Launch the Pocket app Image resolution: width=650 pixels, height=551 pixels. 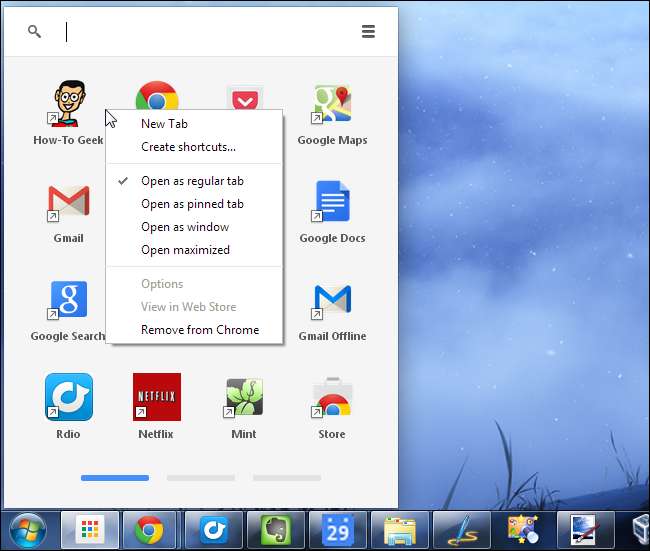click(x=245, y=98)
